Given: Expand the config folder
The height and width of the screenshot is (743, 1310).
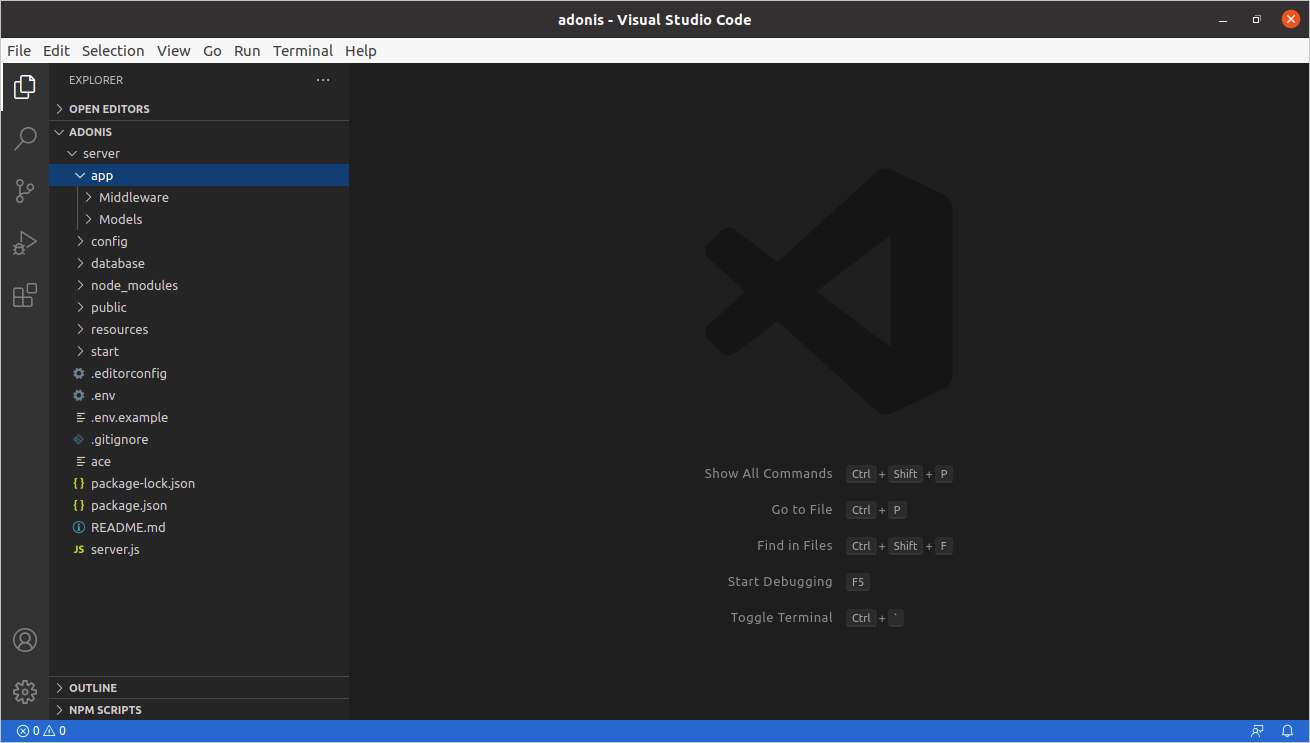Looking at the screenshot, I should (x=80, y=241).
